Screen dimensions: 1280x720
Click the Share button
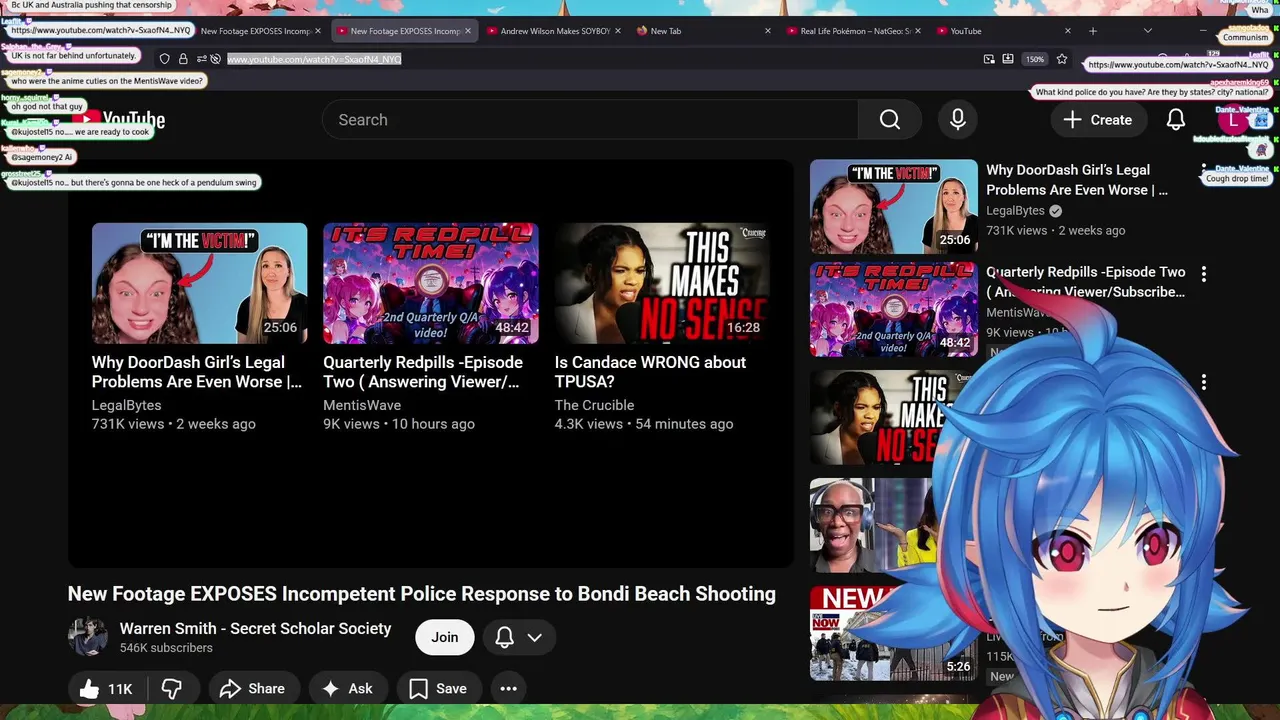point(253,689)
